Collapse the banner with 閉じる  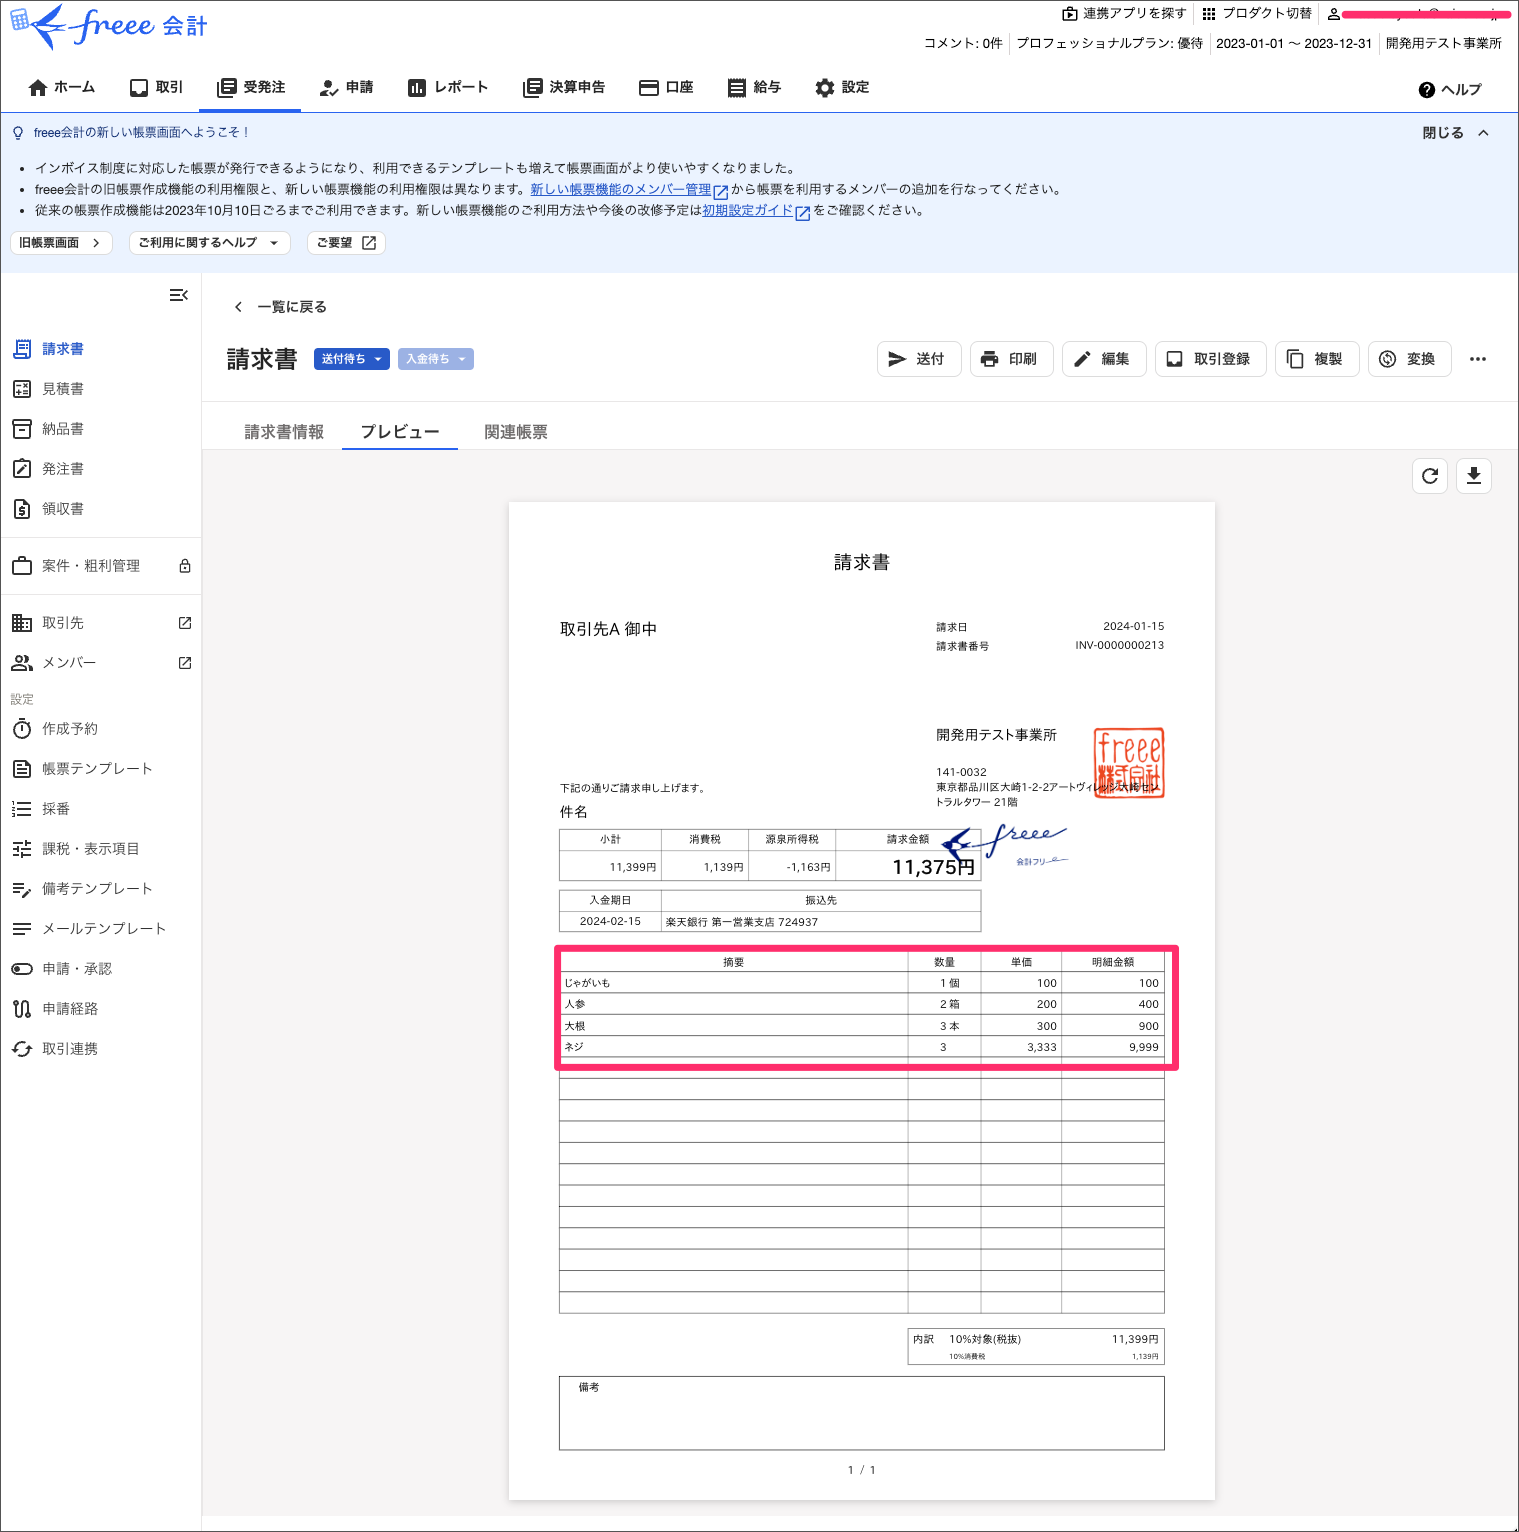[1456, 133]
